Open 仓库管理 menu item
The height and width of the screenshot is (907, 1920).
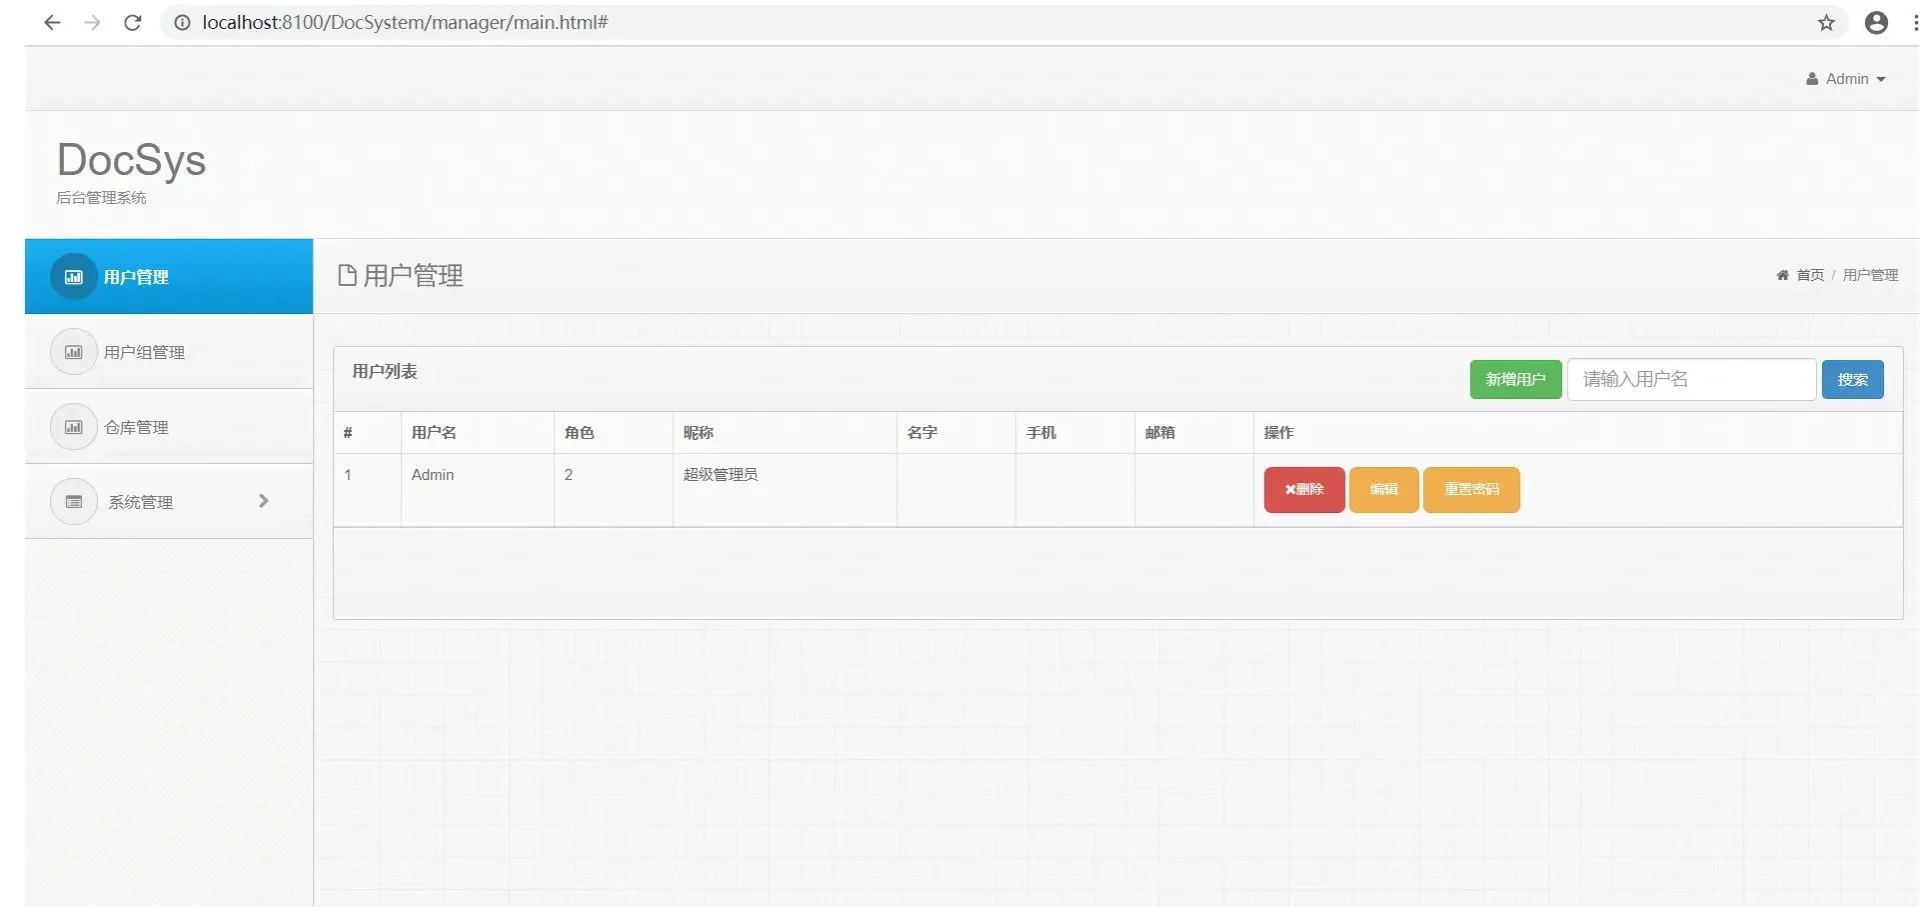pyautogui.click(x=136, y=427)
